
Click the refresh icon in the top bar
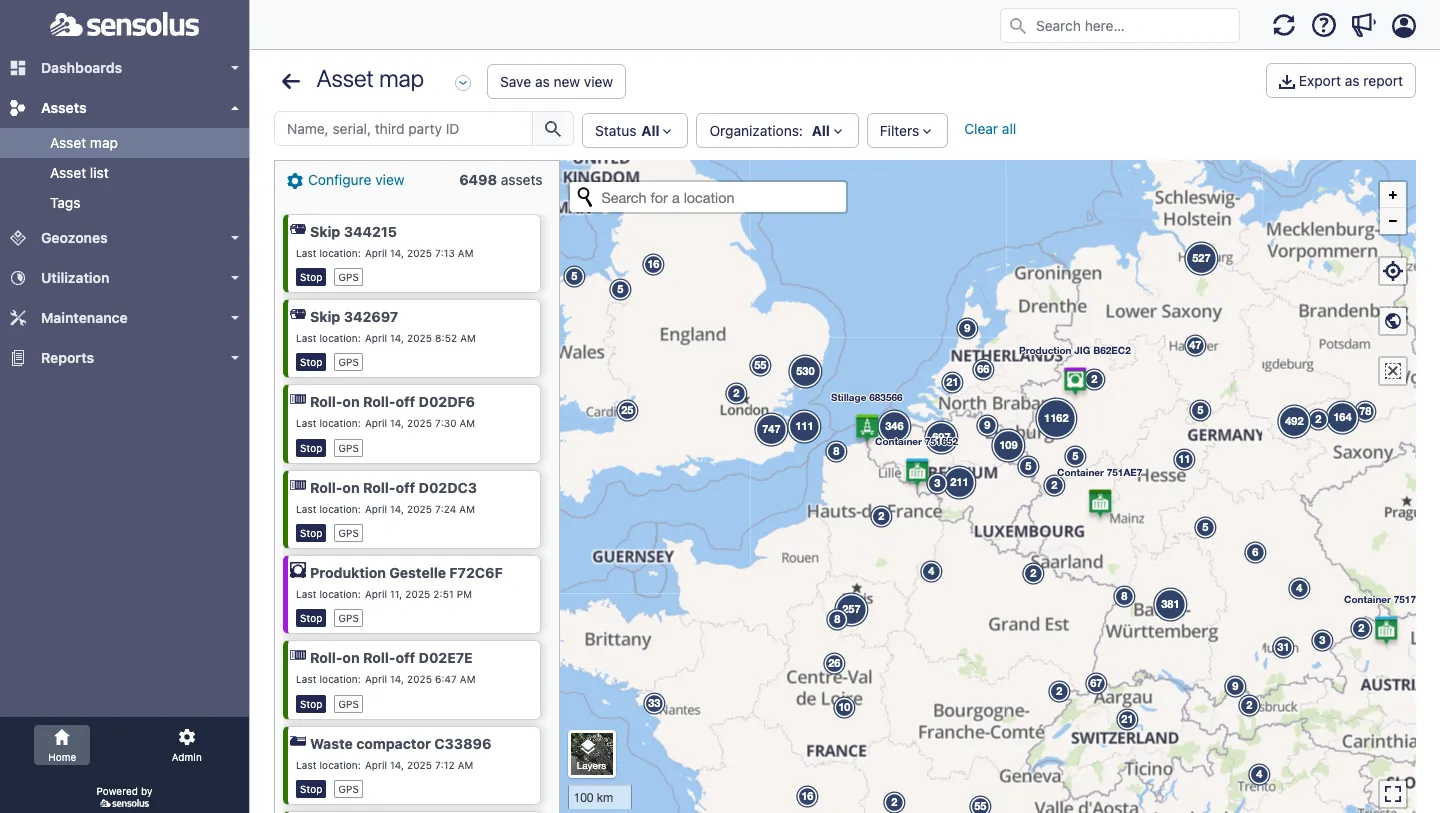[x=1284, y=26]
